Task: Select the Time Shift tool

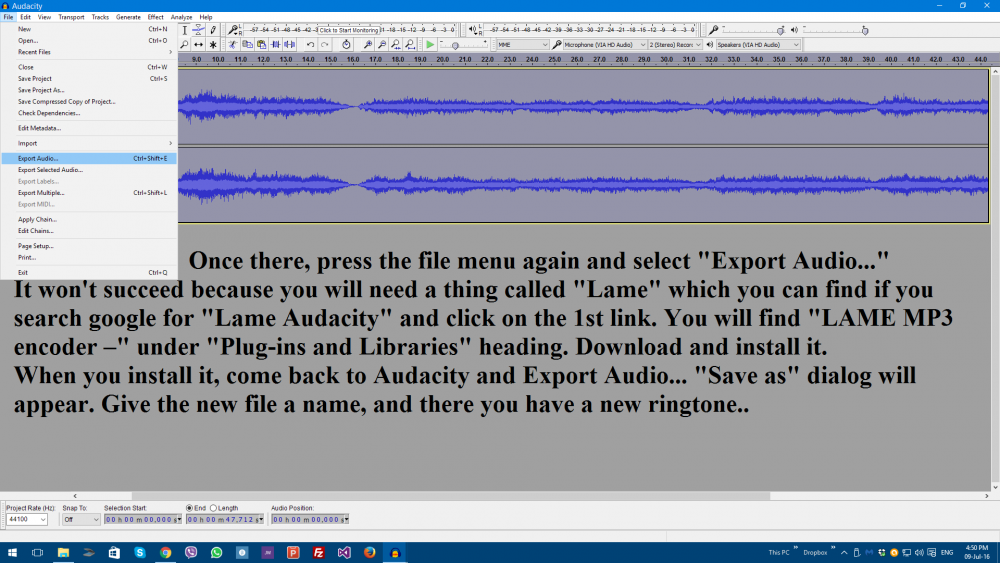Action: click(198, 45)
